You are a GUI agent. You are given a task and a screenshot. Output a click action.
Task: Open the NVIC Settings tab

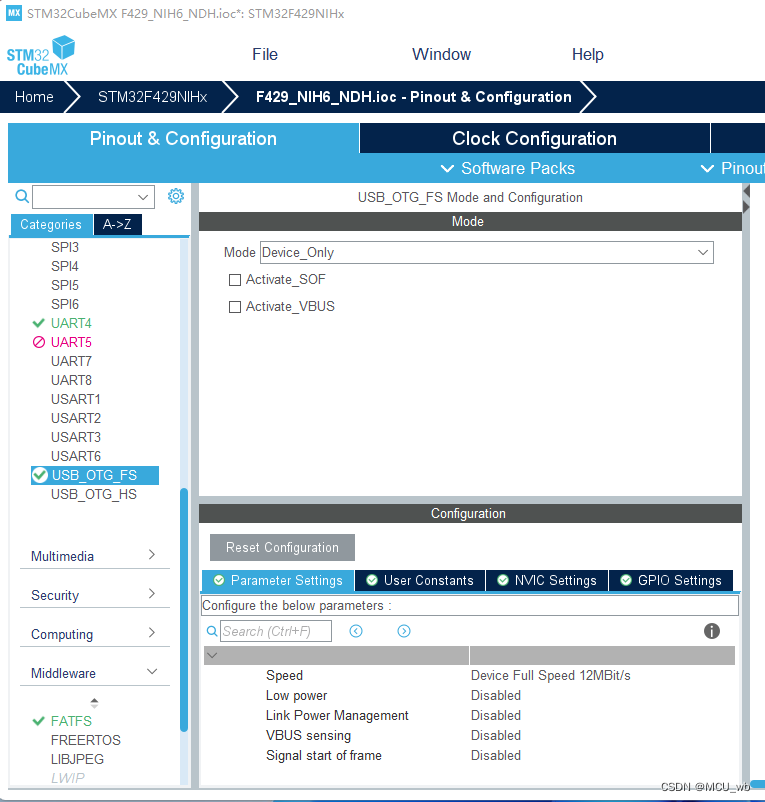pyautogui.click(x=547, y=581)
